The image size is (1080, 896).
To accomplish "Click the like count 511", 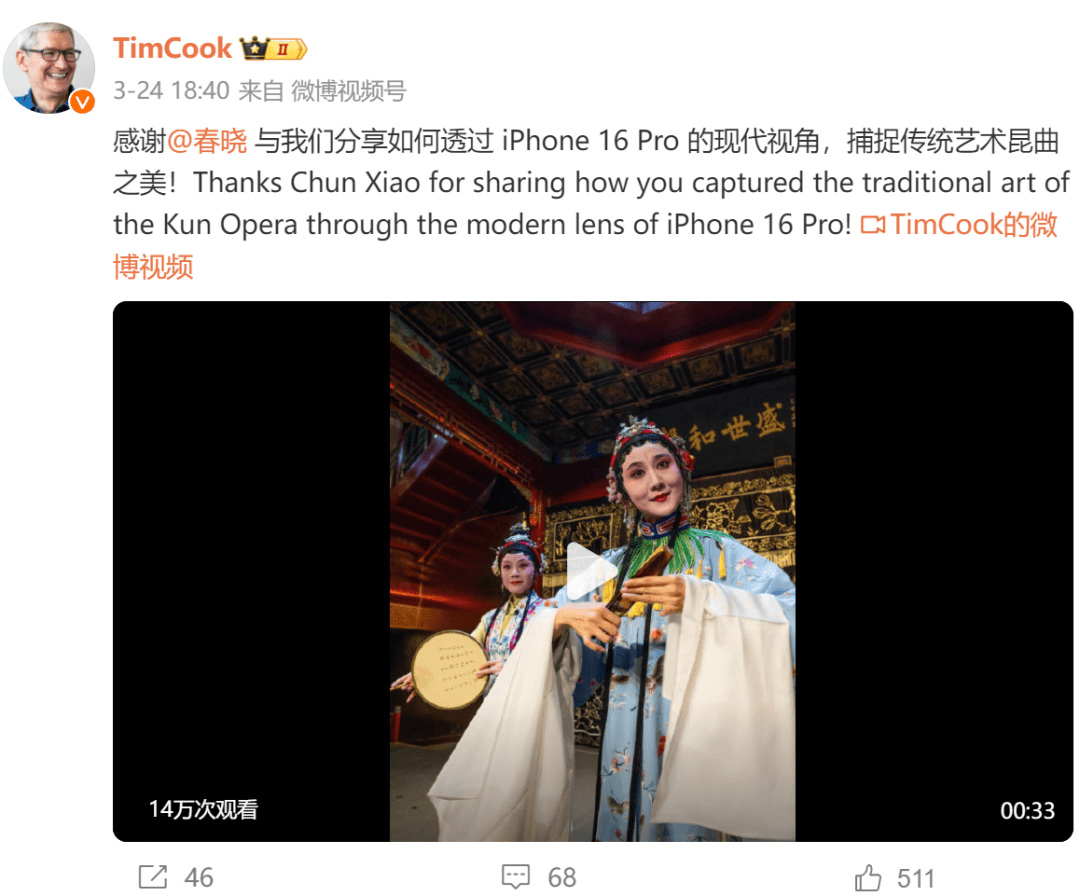I will 915,878.
